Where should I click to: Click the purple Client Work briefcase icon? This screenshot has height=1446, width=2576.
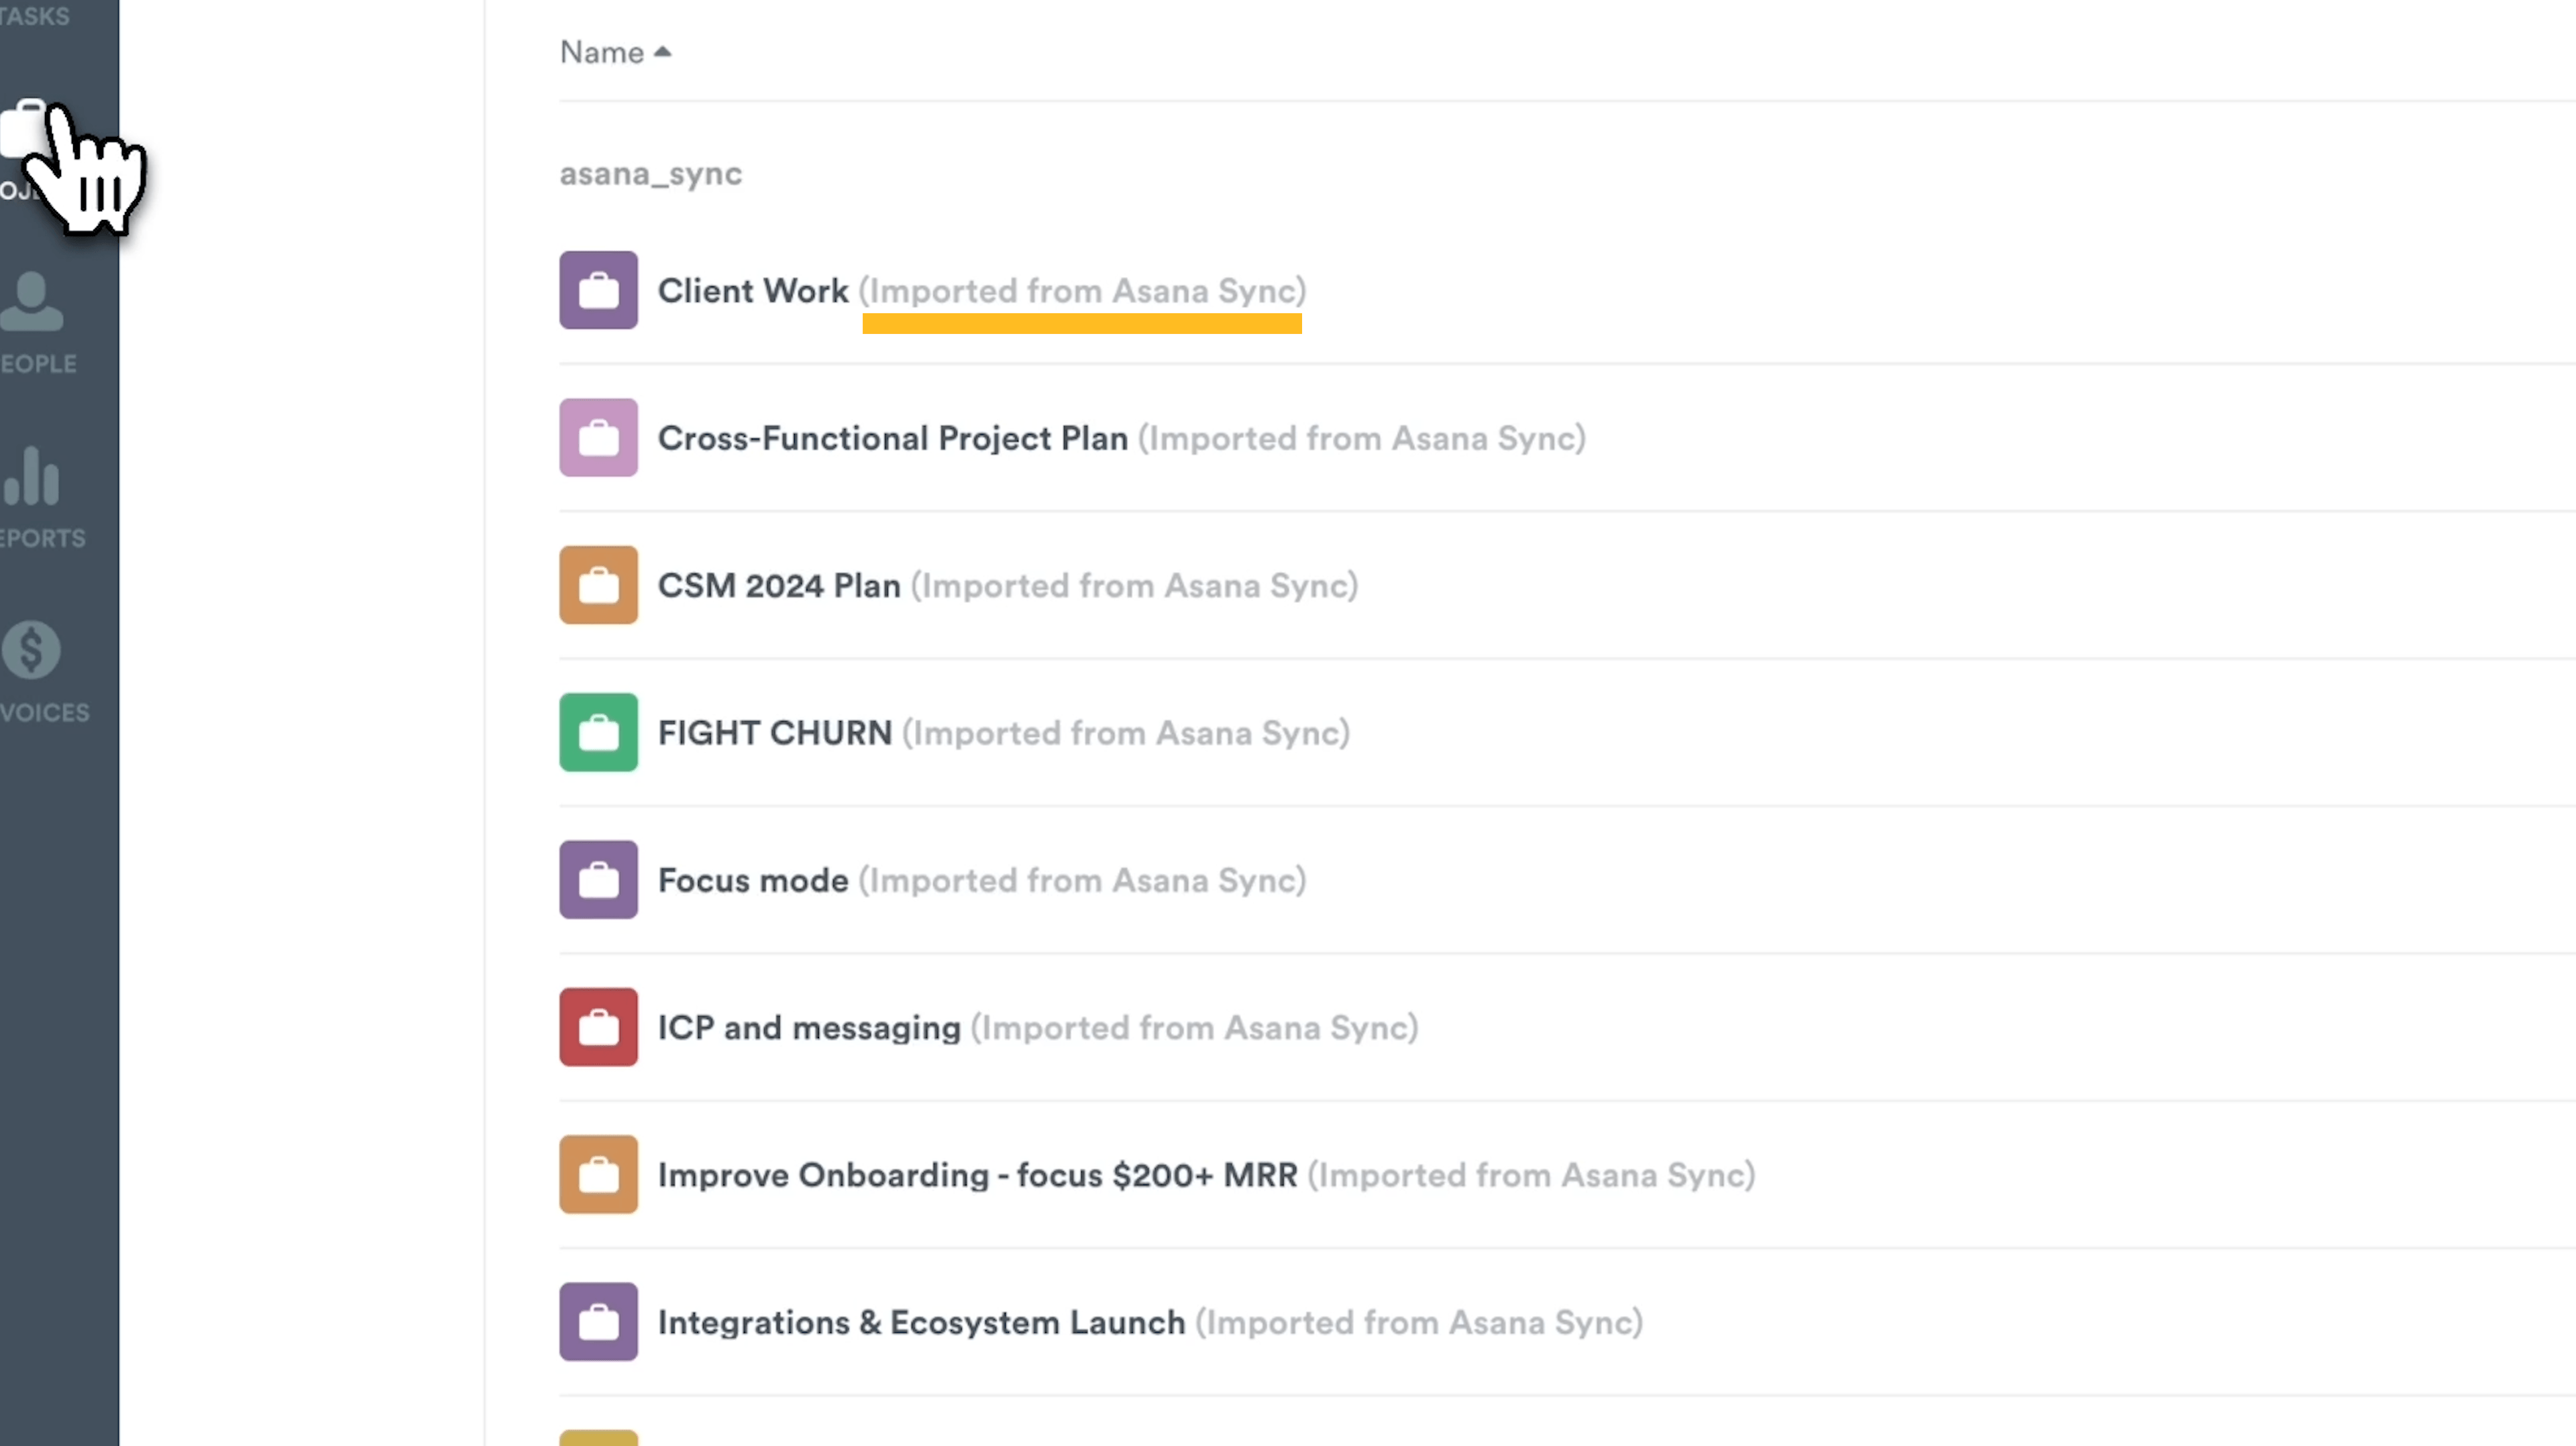(x=598, y=290)
